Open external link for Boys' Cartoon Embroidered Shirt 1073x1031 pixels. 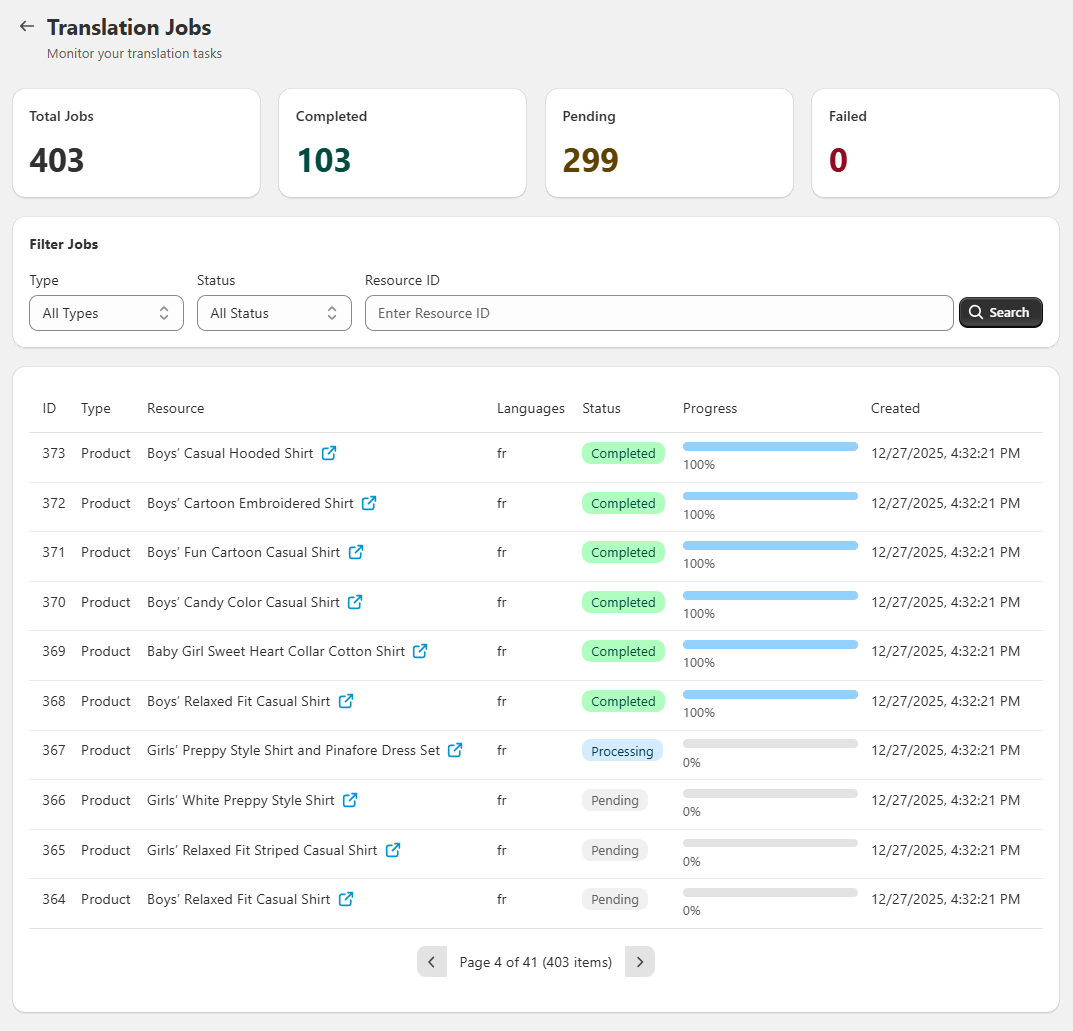pos(369,503)
